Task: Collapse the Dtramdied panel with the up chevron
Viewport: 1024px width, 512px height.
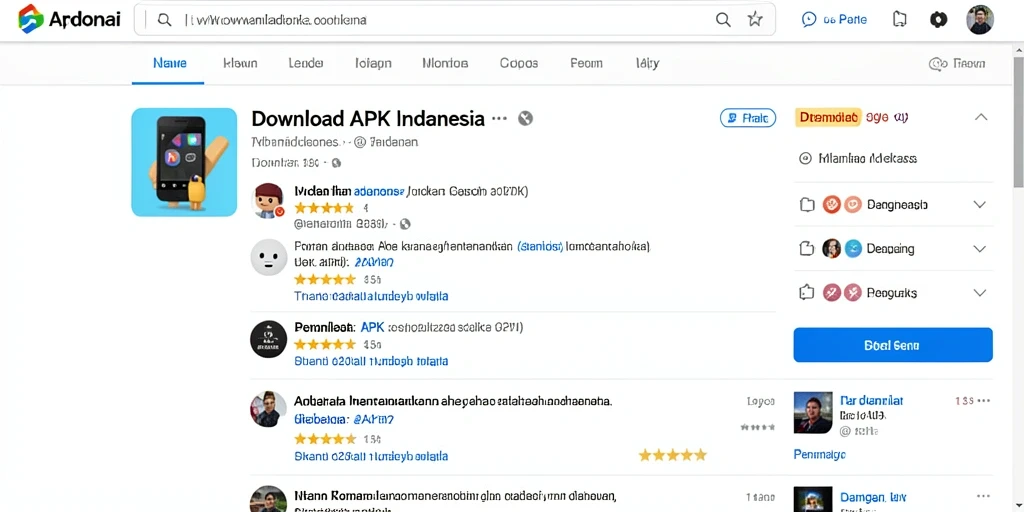Action: pos(981,117)
